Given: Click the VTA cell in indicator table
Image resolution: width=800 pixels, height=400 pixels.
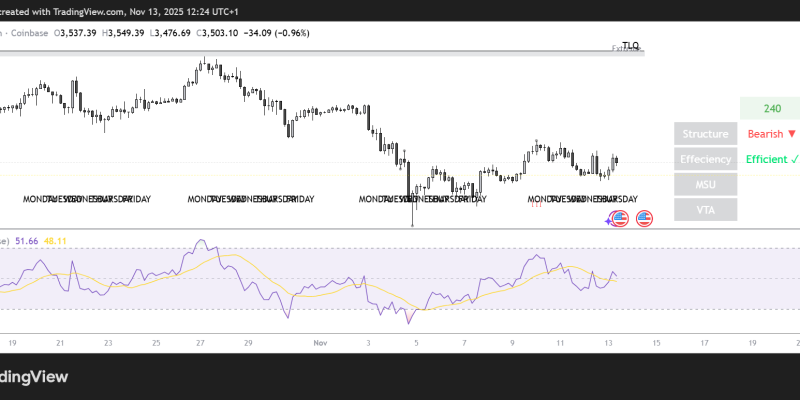Looking at the screenshot, I should point(705,209).
